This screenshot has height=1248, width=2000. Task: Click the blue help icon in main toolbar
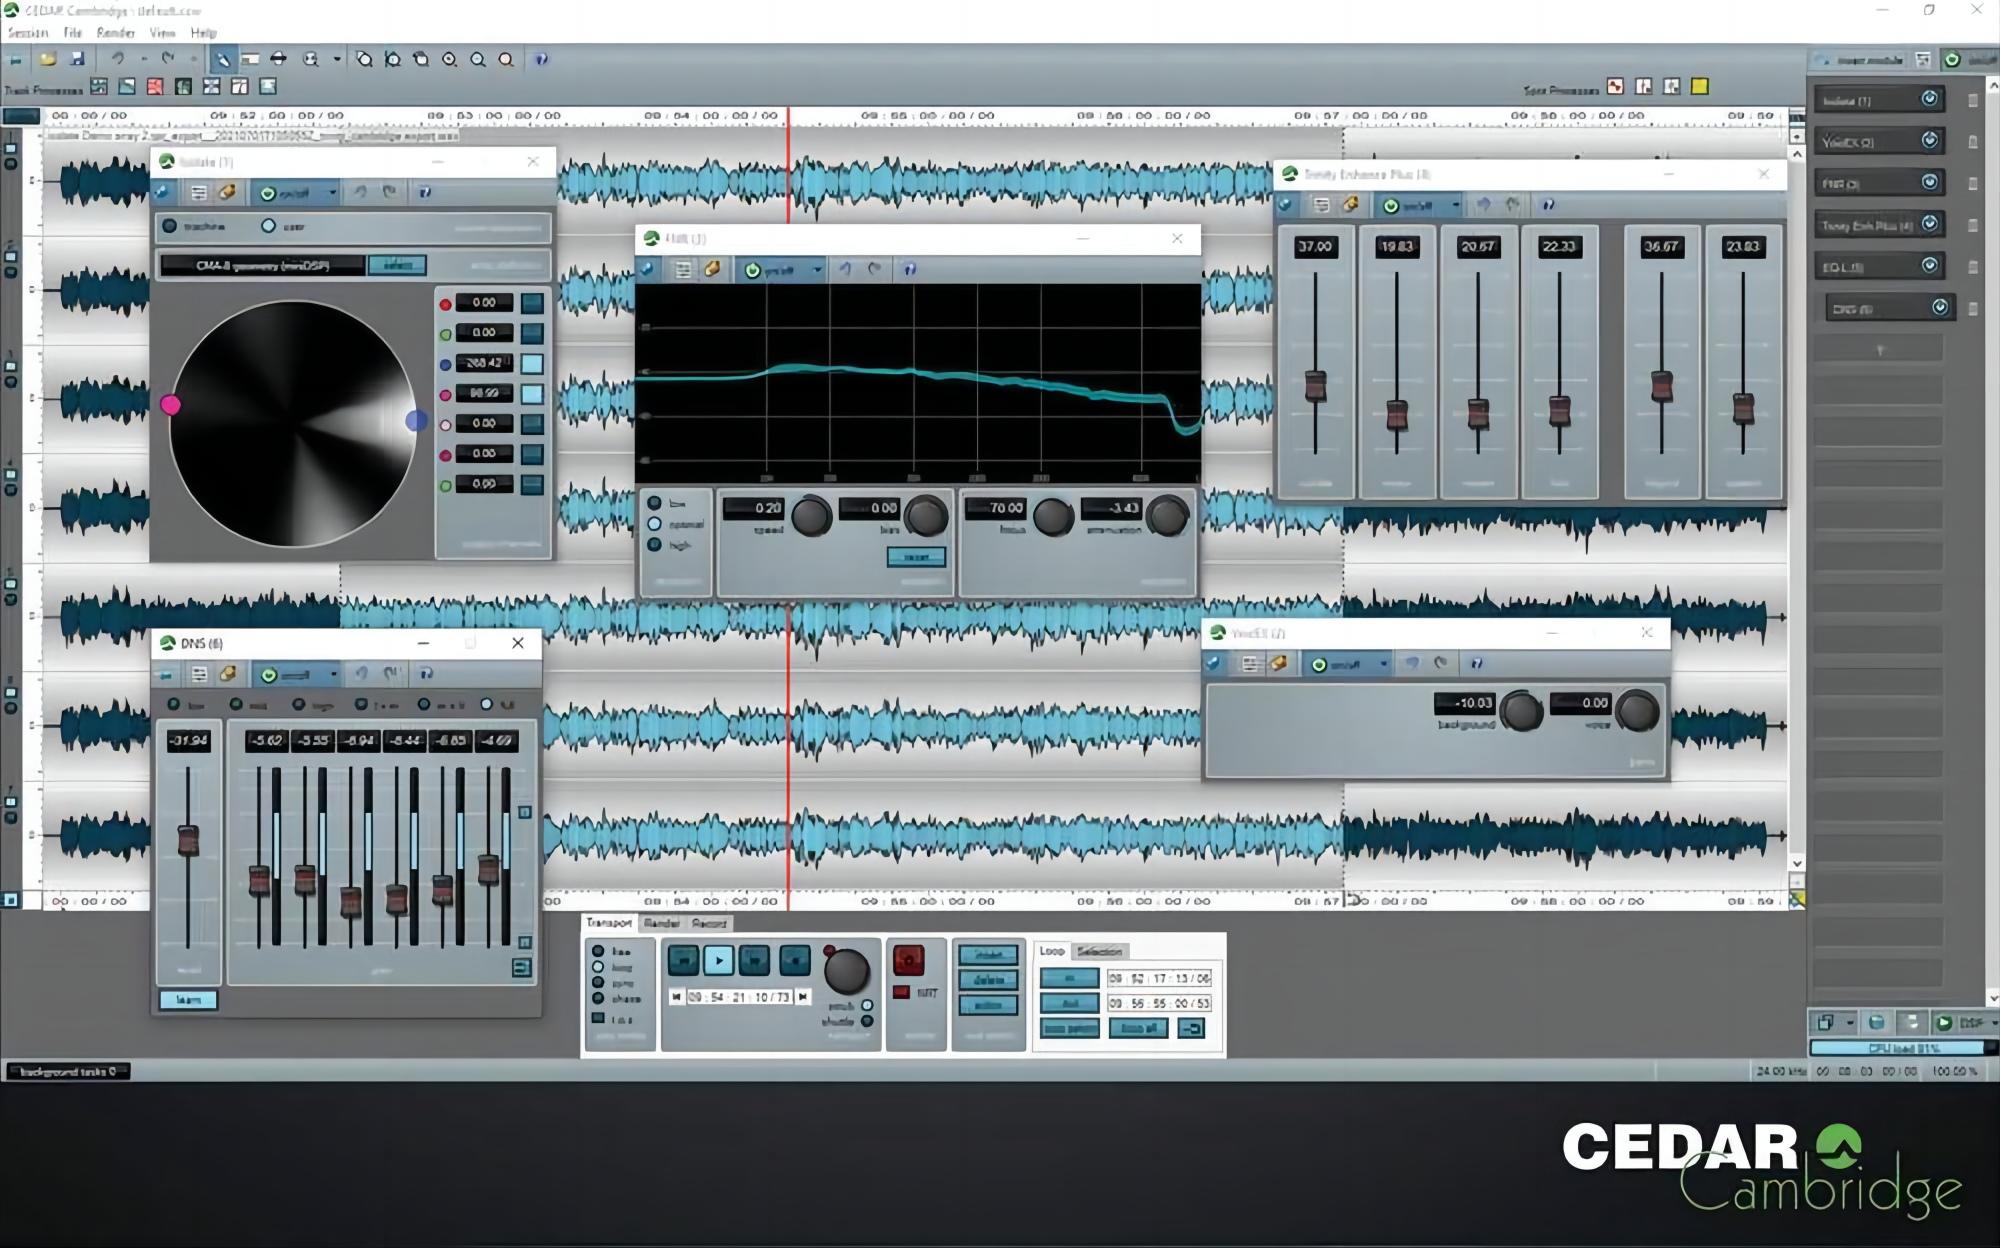tap(541, 59)
